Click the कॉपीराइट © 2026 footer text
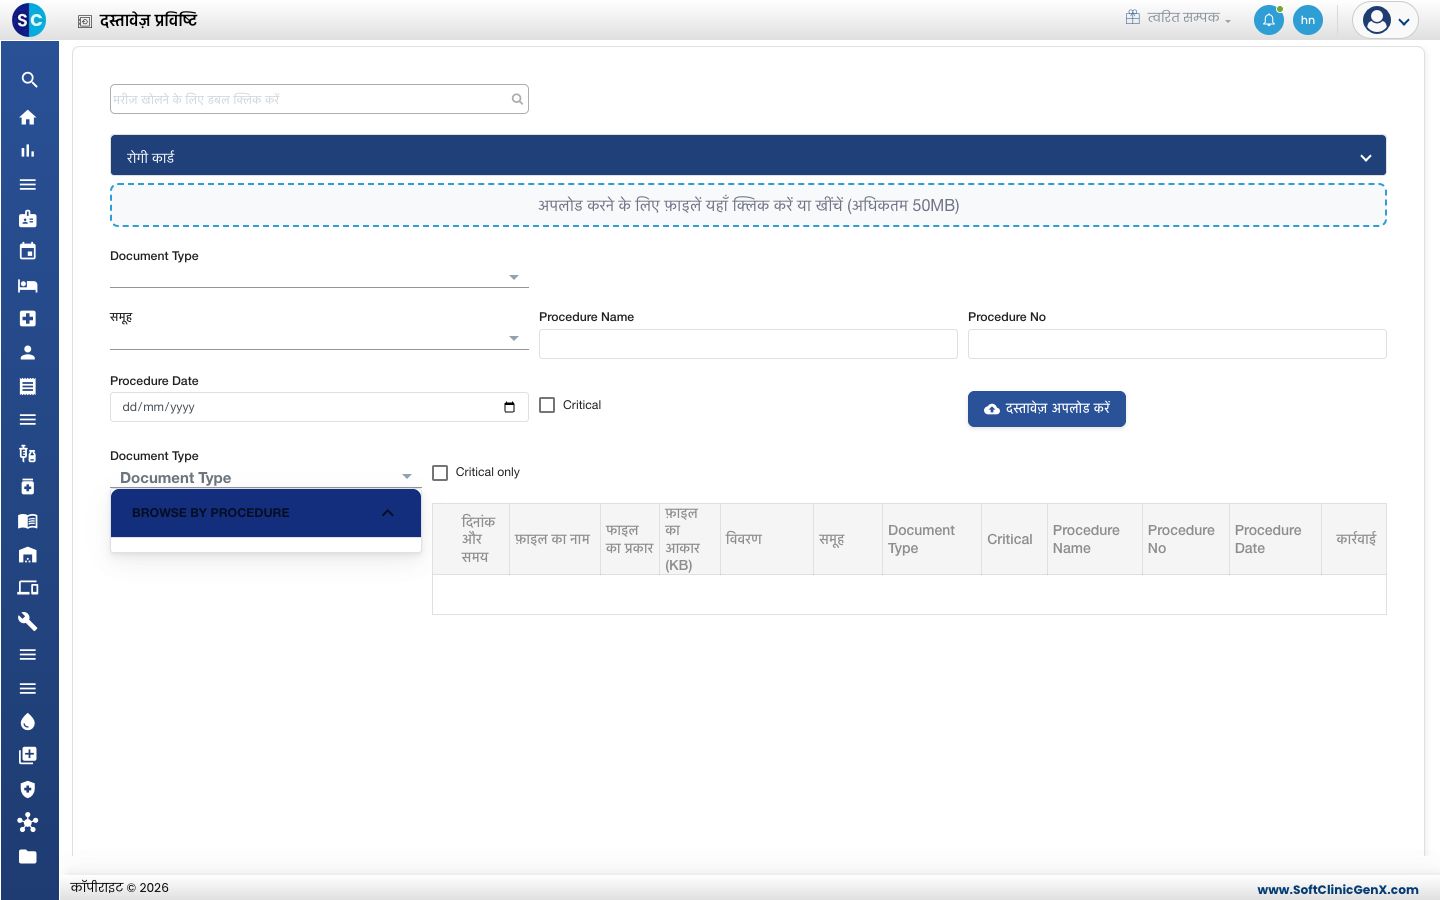 [x=120, y=888]
